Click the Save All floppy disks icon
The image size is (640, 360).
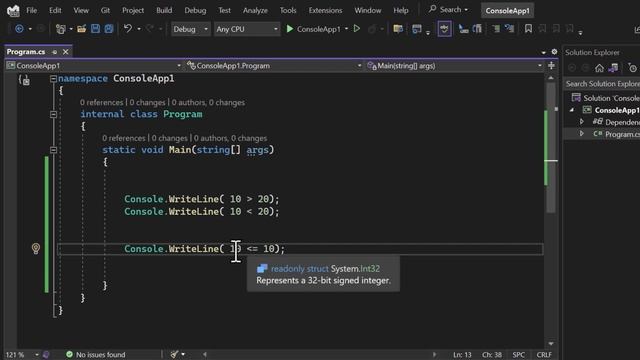pos(109,29)
